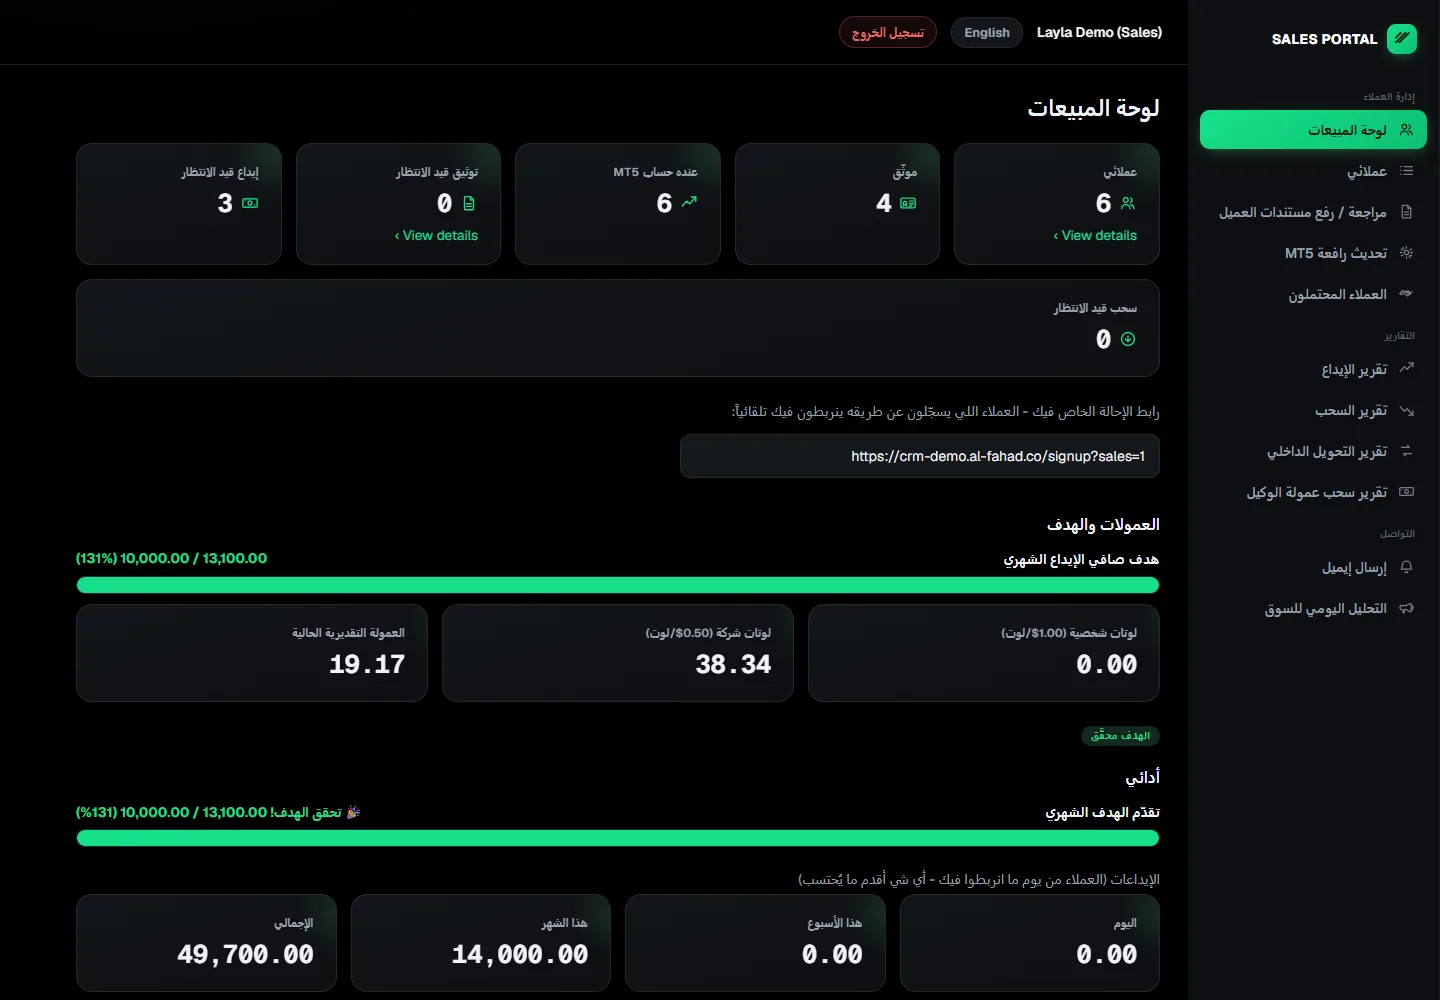Open View details in توثيق قيد الانتظار card
This screenshot has height=1000, width=1440.
coord(436,235)
